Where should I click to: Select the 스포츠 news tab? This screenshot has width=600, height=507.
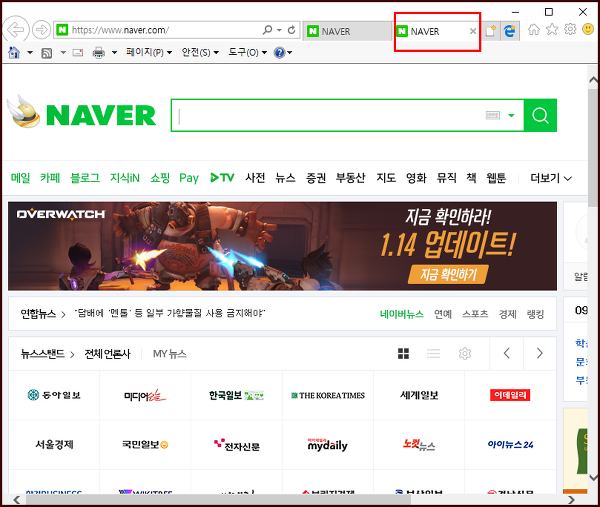point(475,314)
